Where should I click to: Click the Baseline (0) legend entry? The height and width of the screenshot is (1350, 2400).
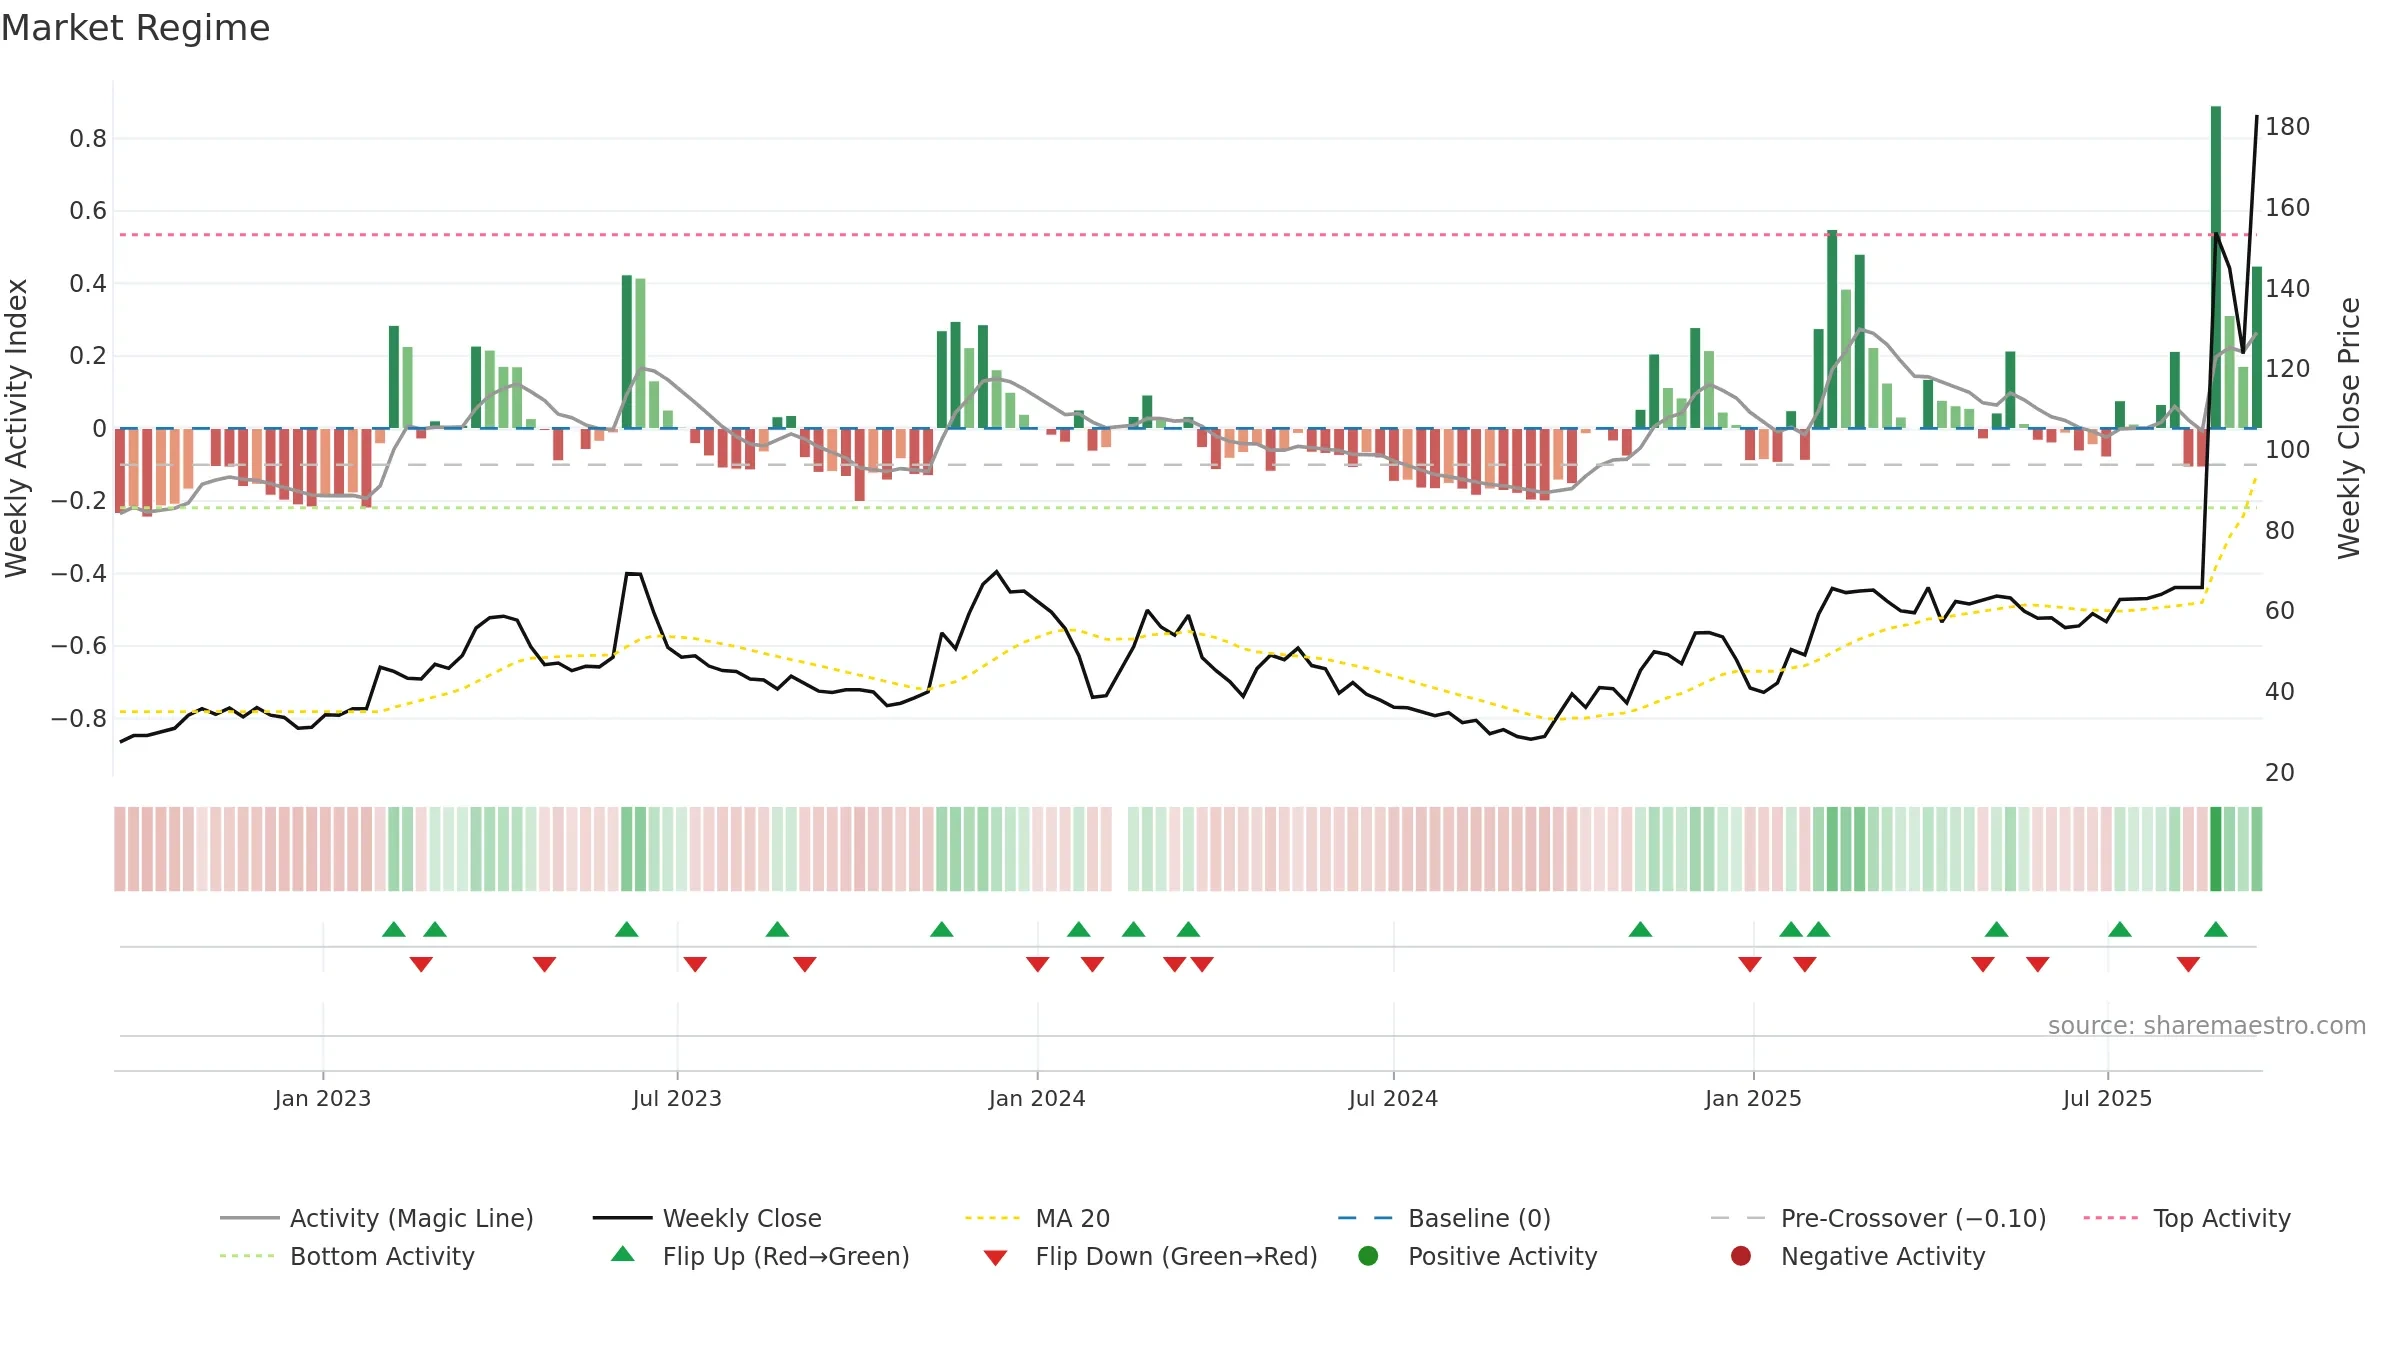(x=1444, y=1218)
